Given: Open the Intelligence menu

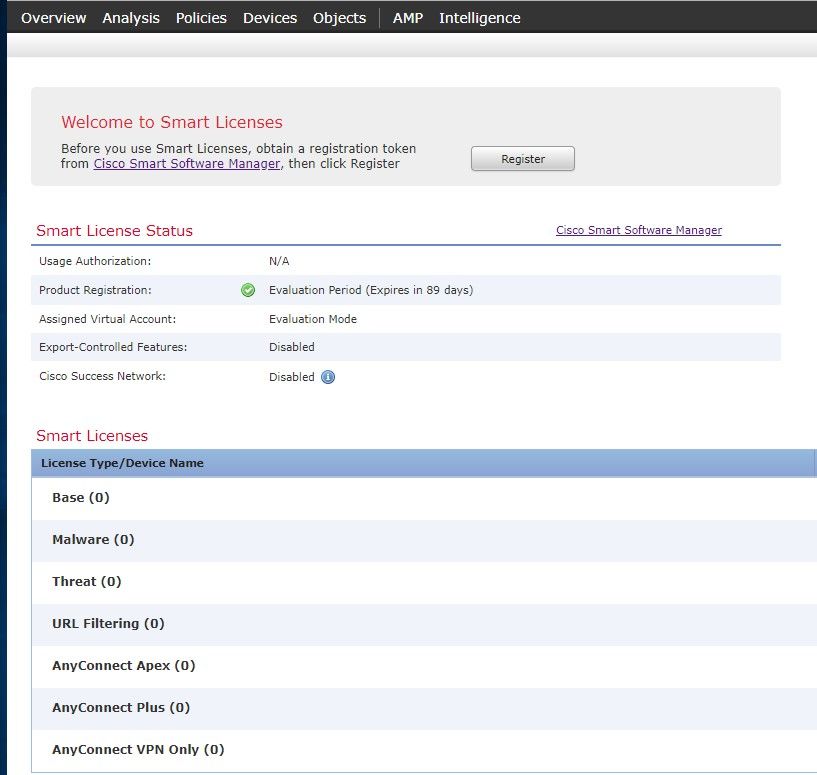Looking at the screenshot, I should pyautogui.click(x=479, y=18).
